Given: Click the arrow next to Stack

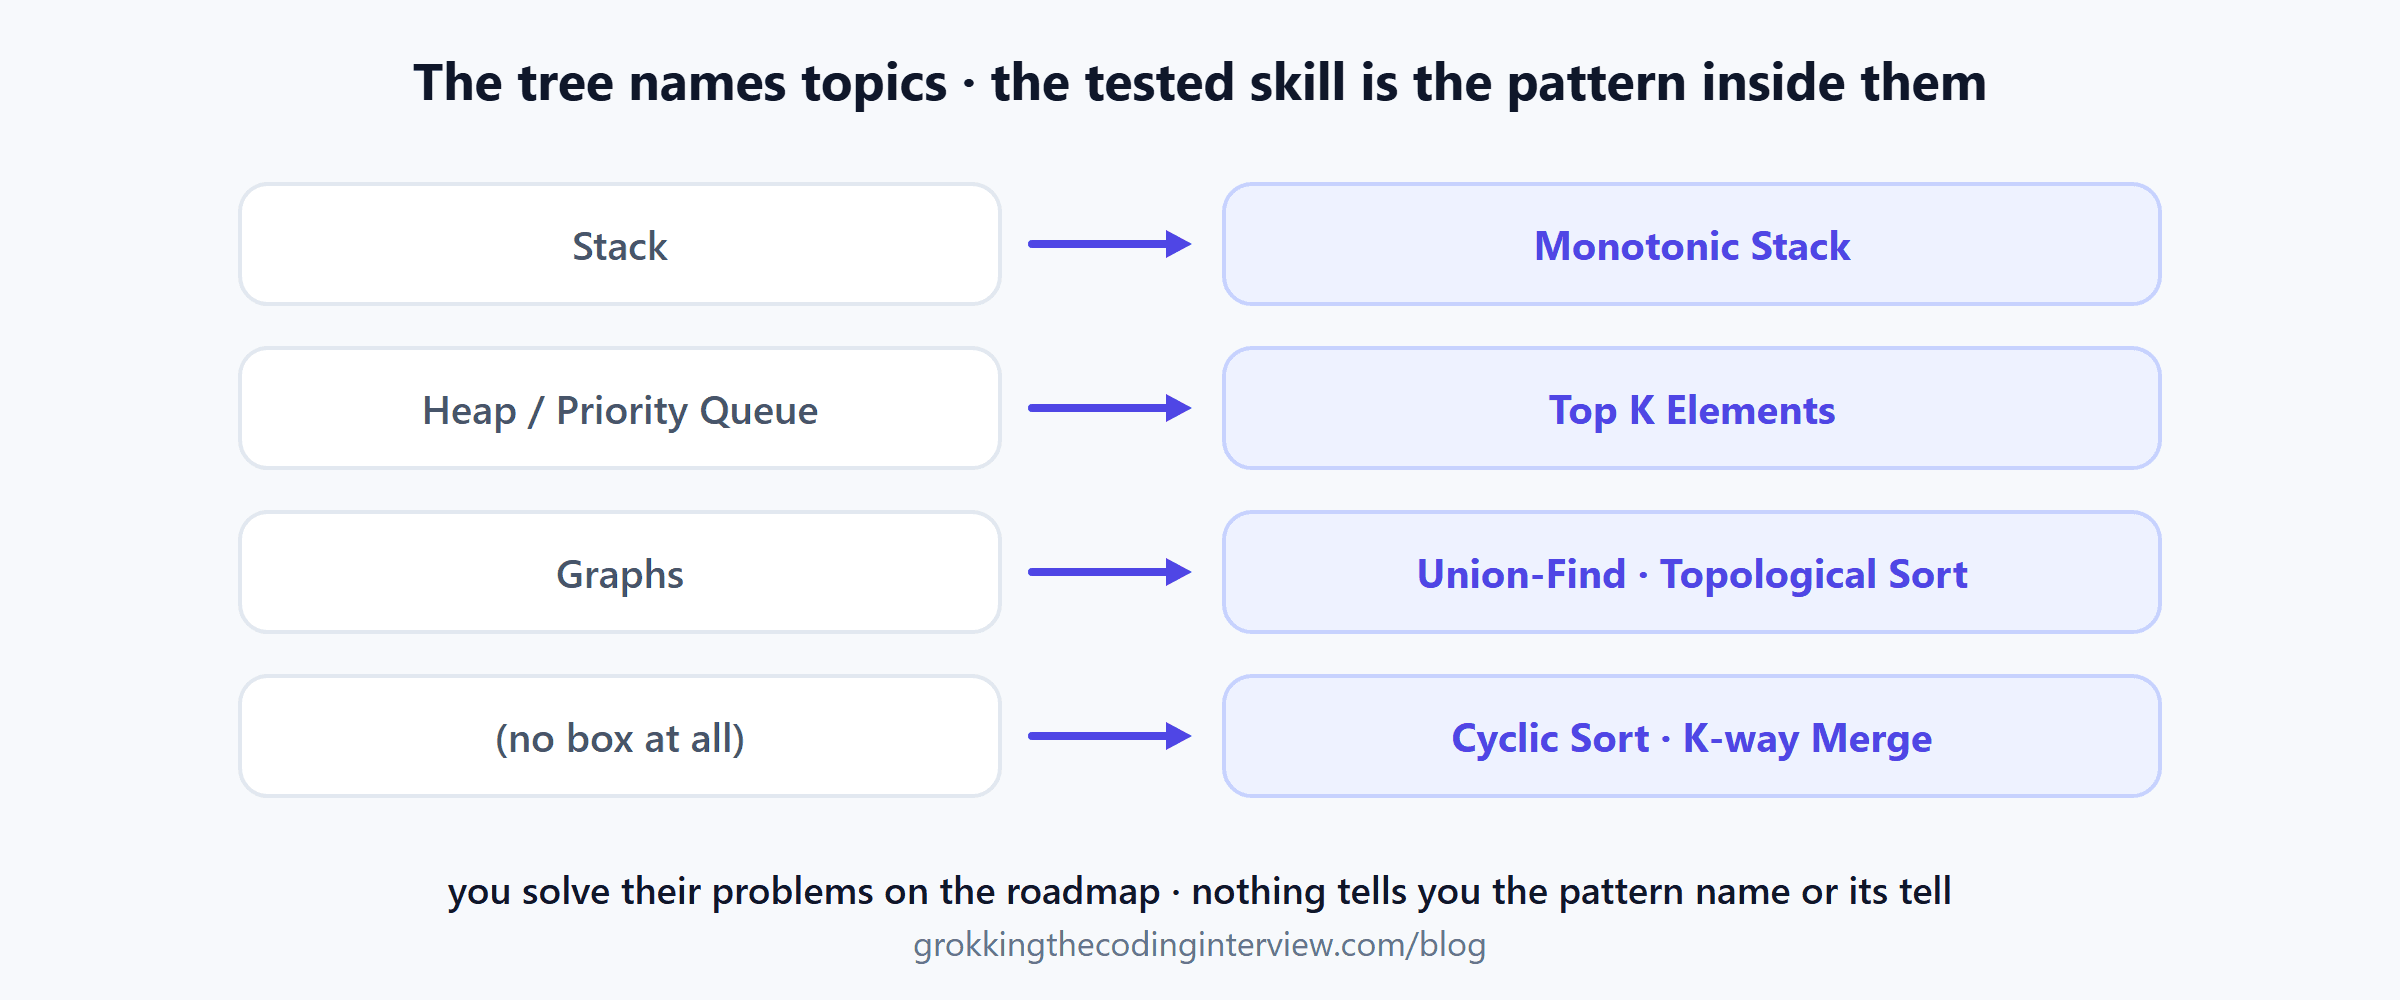Looking at the screenshot, I should point(1110,244).
